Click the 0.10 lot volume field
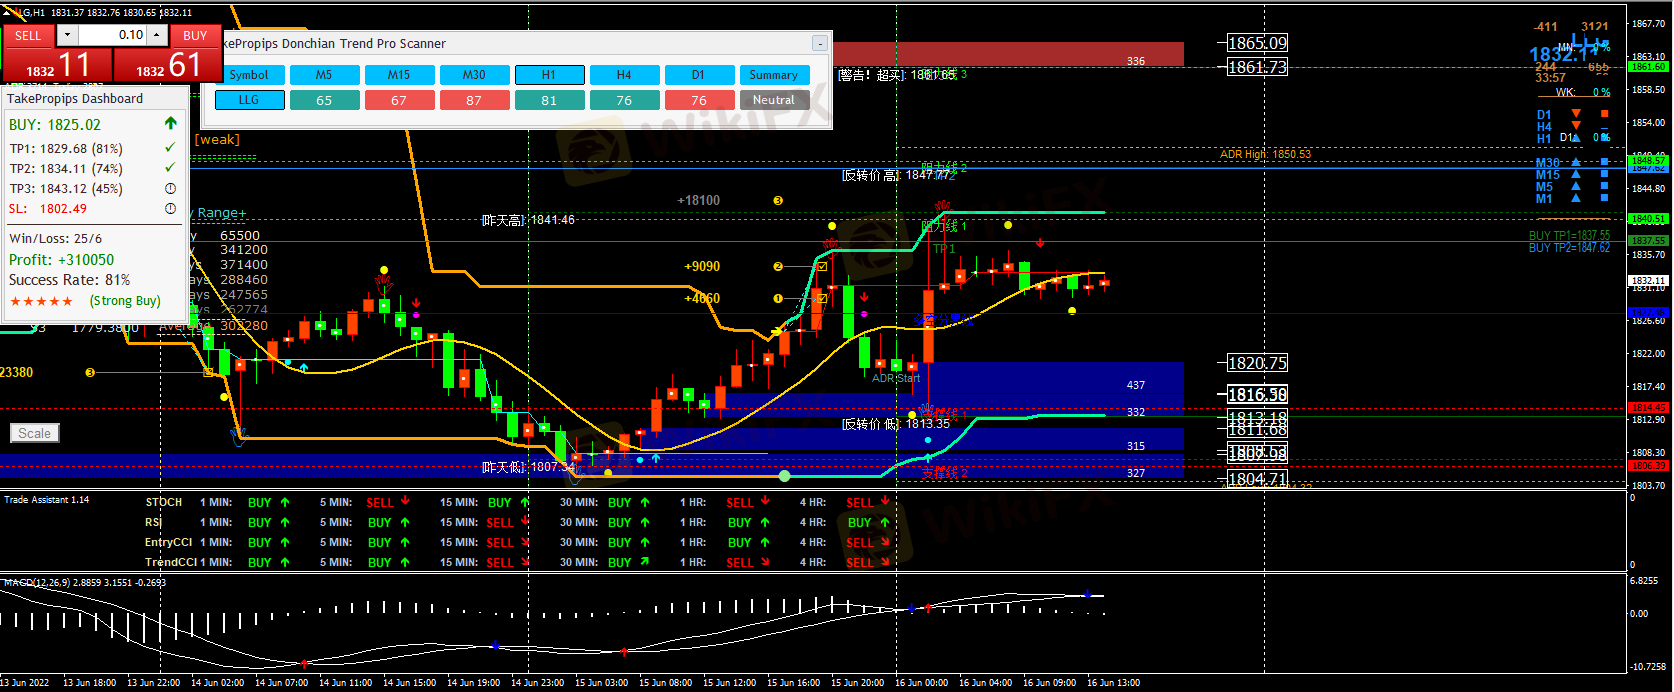This screenshot has height=692, width=1674. (112, 35)
